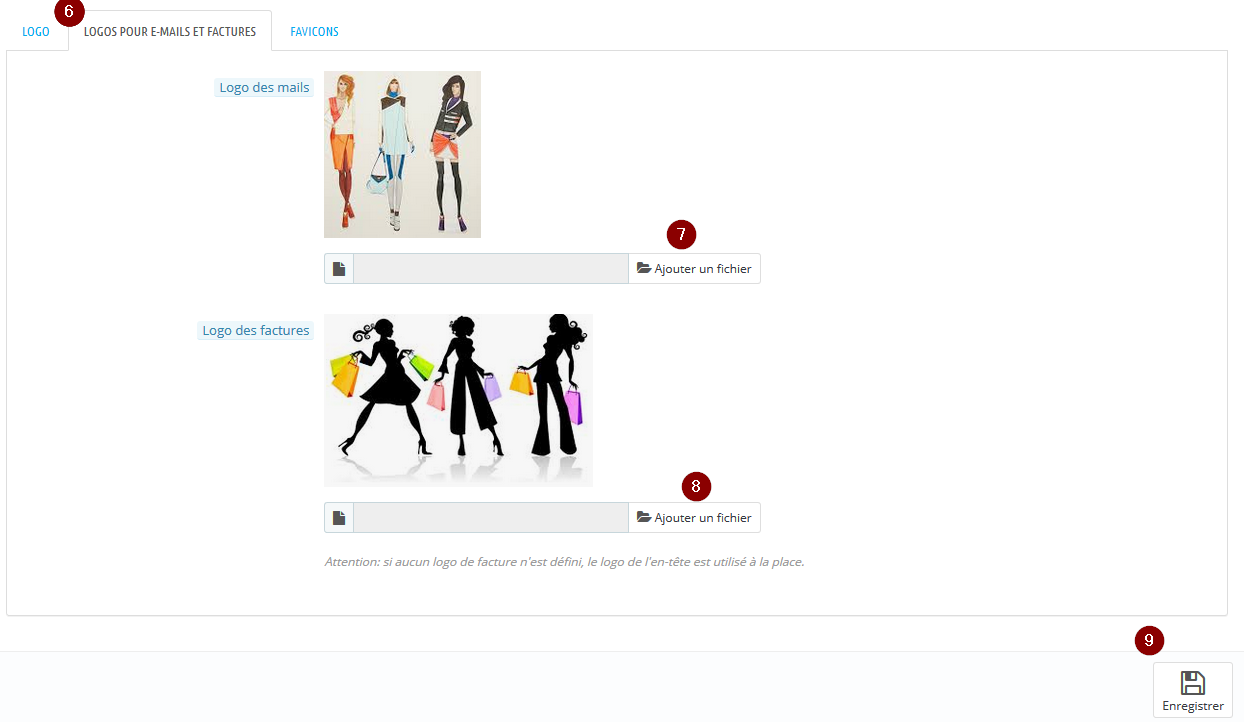Viewport: 1244px width, 722px height.
Task: Switch to the LOGO tab
Action: (36, 32)
